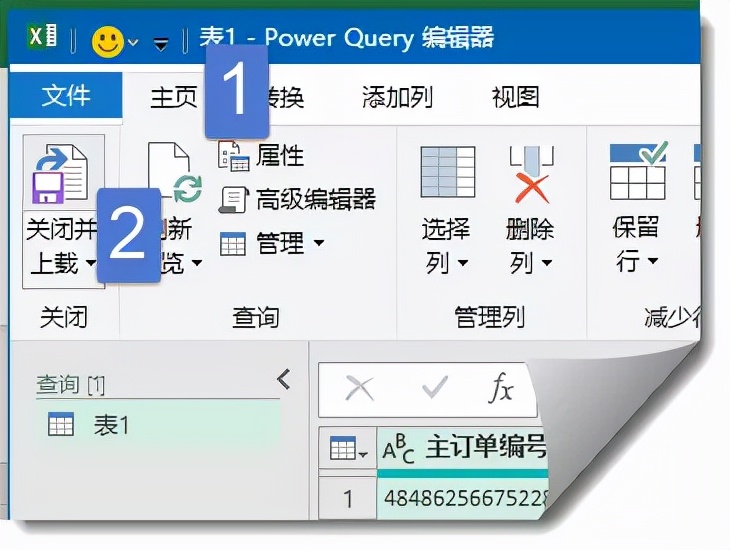Select the 表1 query in the list
Screen dimensions: 730x550
click(x=158, y=425)
